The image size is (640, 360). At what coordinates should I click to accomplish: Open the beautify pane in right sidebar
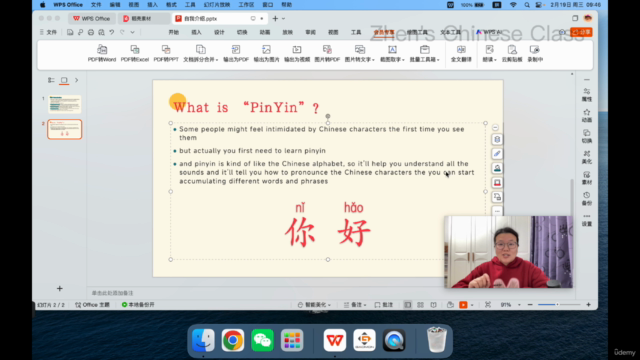tap(587, 157)
